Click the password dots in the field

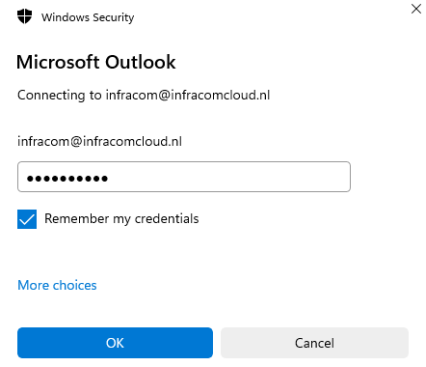click(x=67, y=179)
